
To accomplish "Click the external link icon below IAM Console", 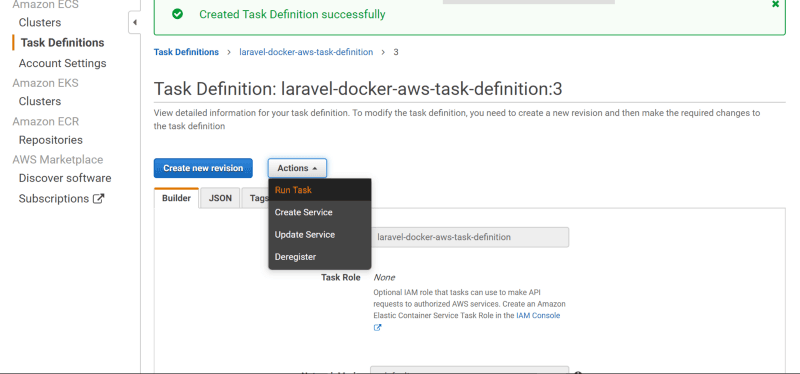I will tap(378, 328).
